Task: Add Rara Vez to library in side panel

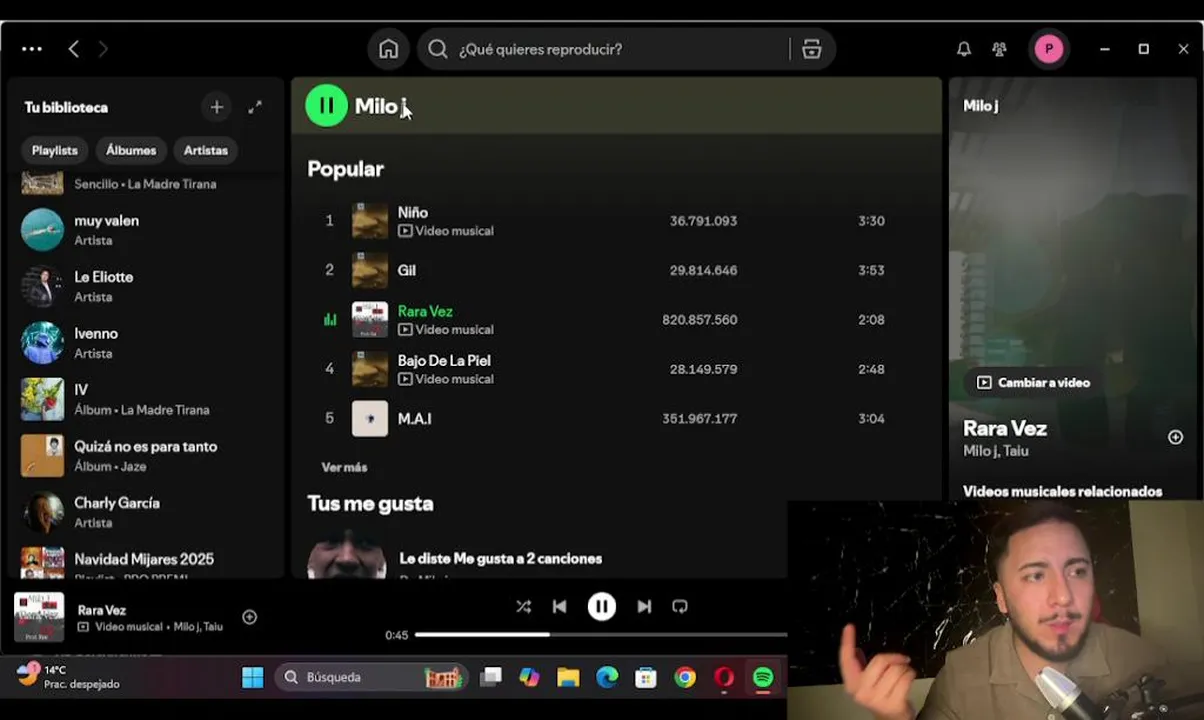Action: [x=1175, y=437]
